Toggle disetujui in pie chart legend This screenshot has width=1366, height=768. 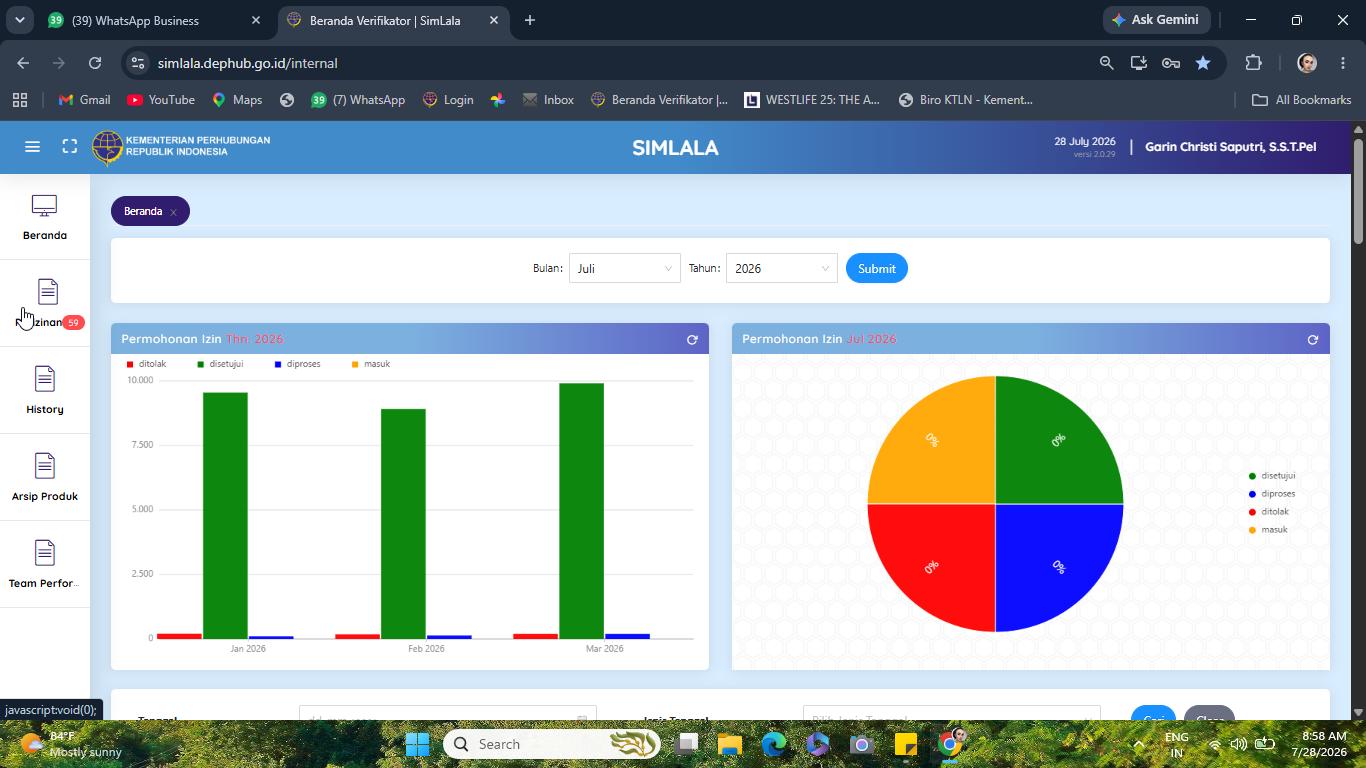(x=1272, y=476)
